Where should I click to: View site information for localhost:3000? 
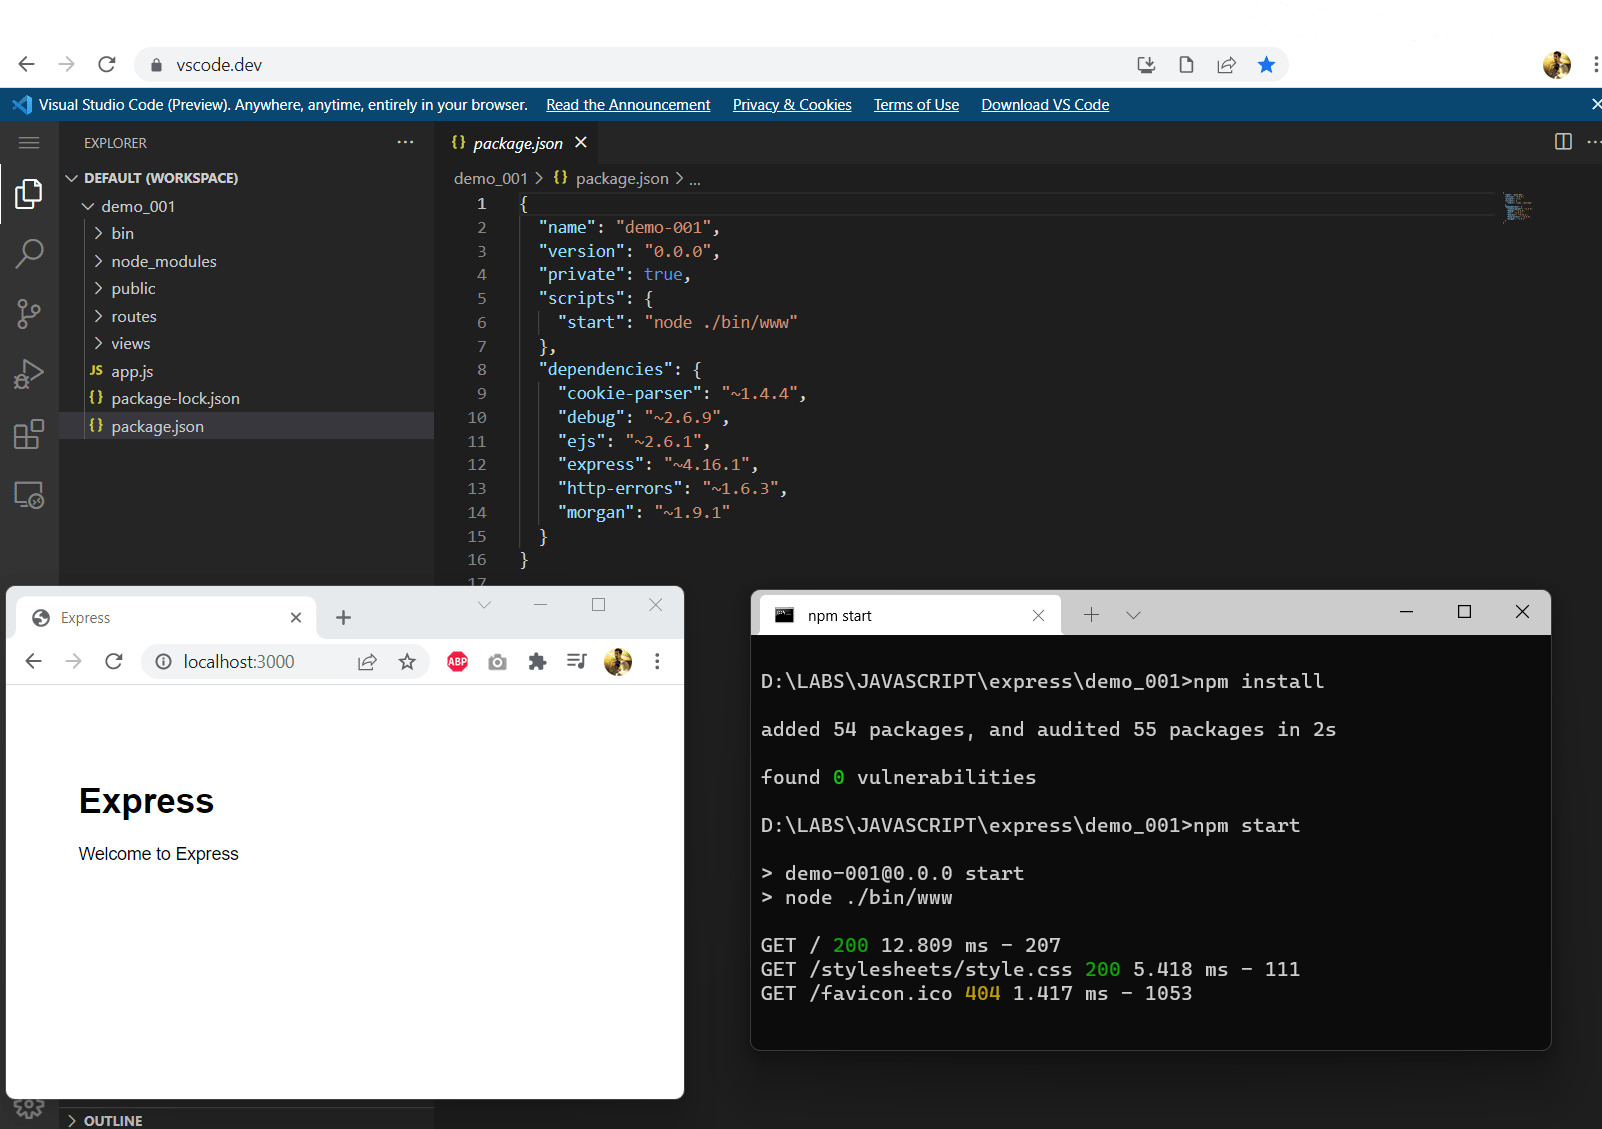(163, 662)
